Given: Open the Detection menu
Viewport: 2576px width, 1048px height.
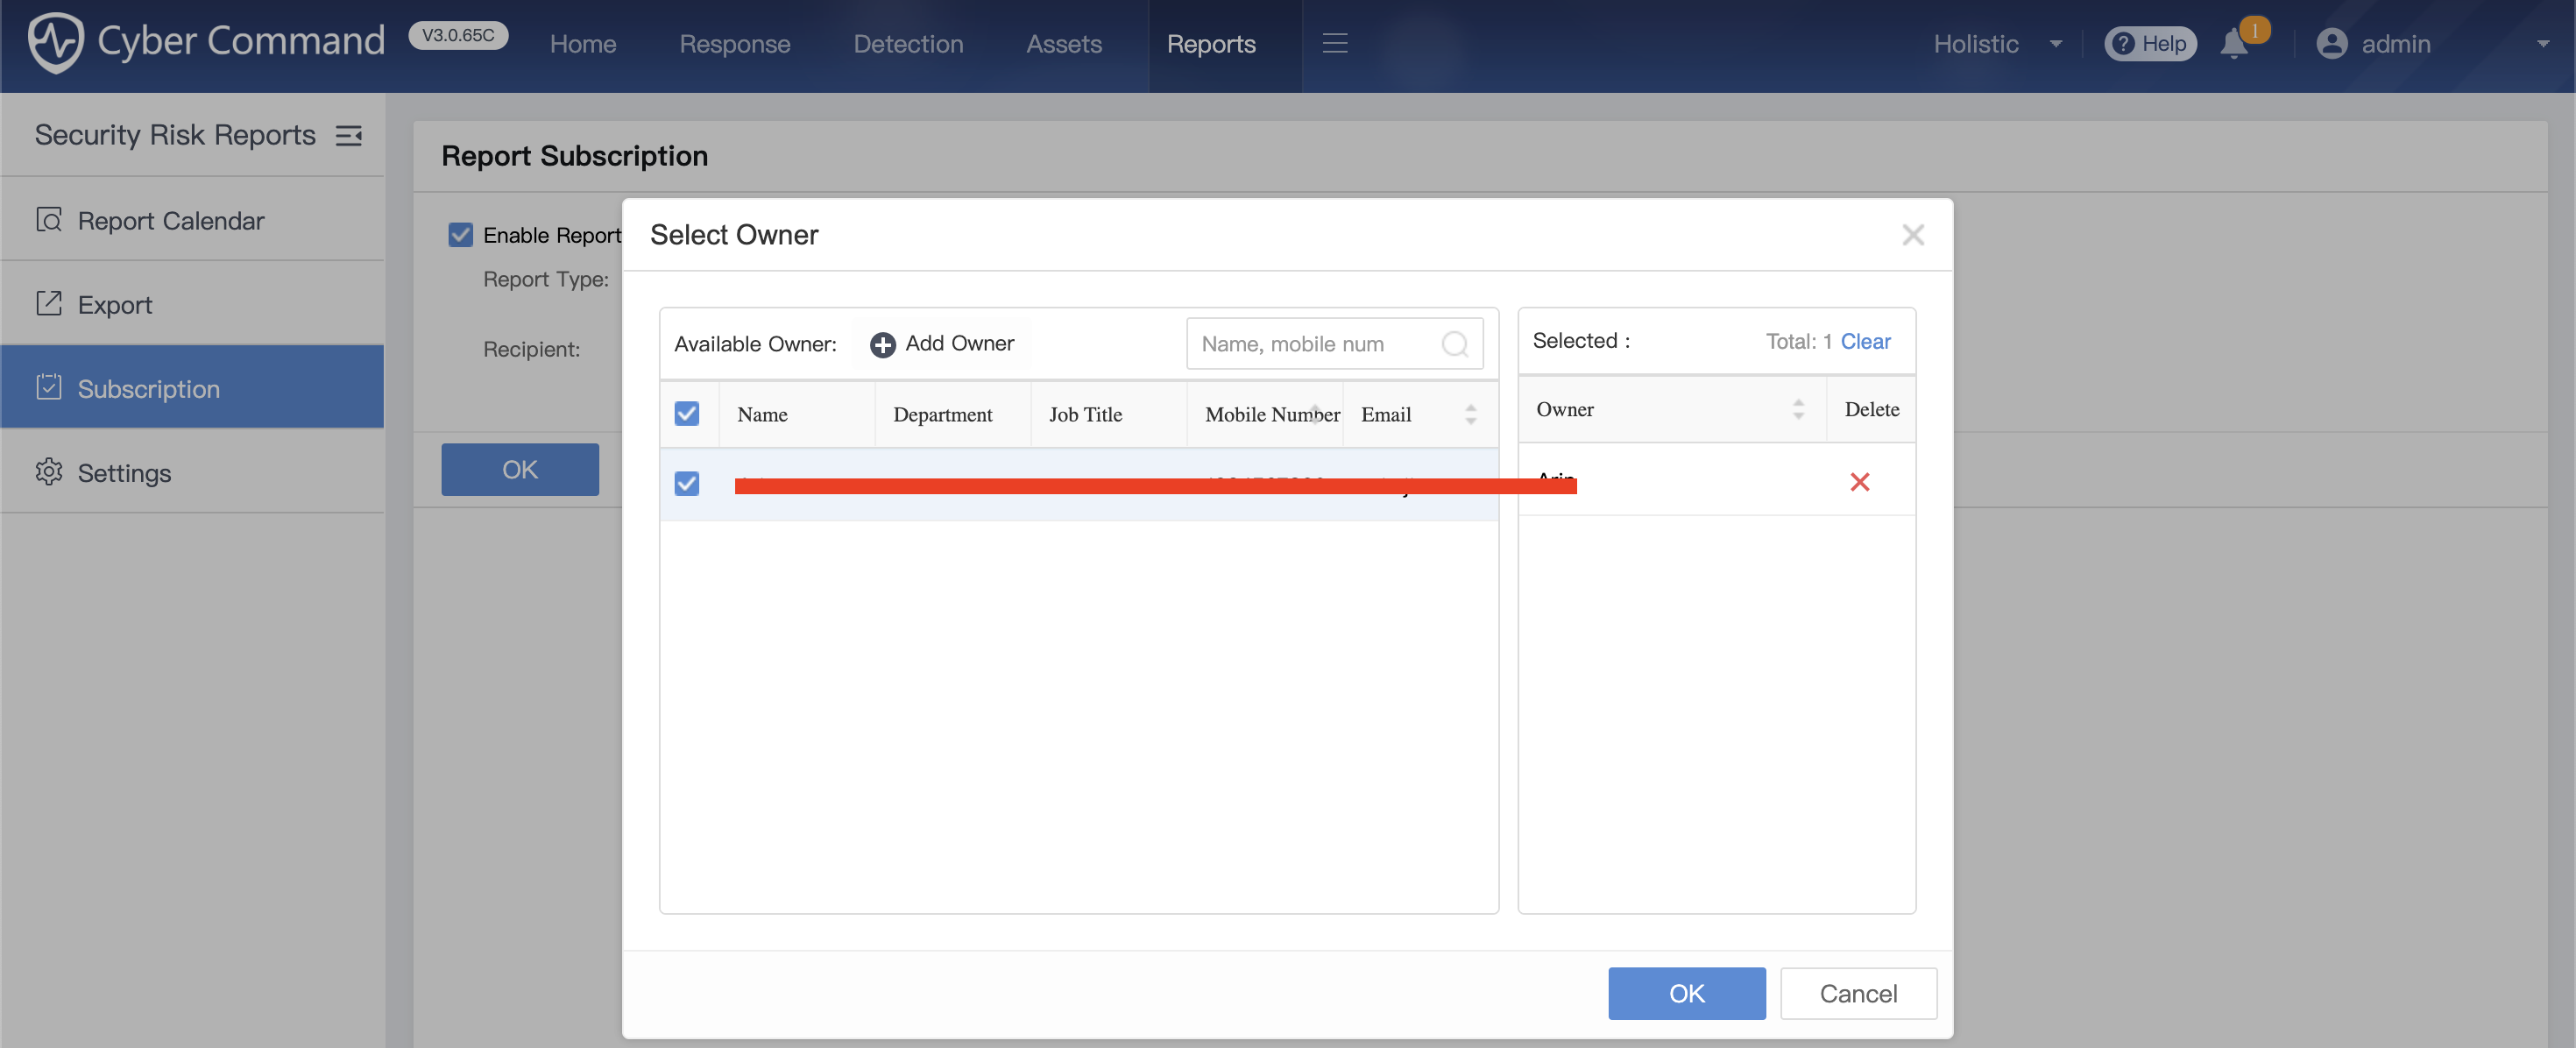Looking at the screenshot, I should (907, 44).
